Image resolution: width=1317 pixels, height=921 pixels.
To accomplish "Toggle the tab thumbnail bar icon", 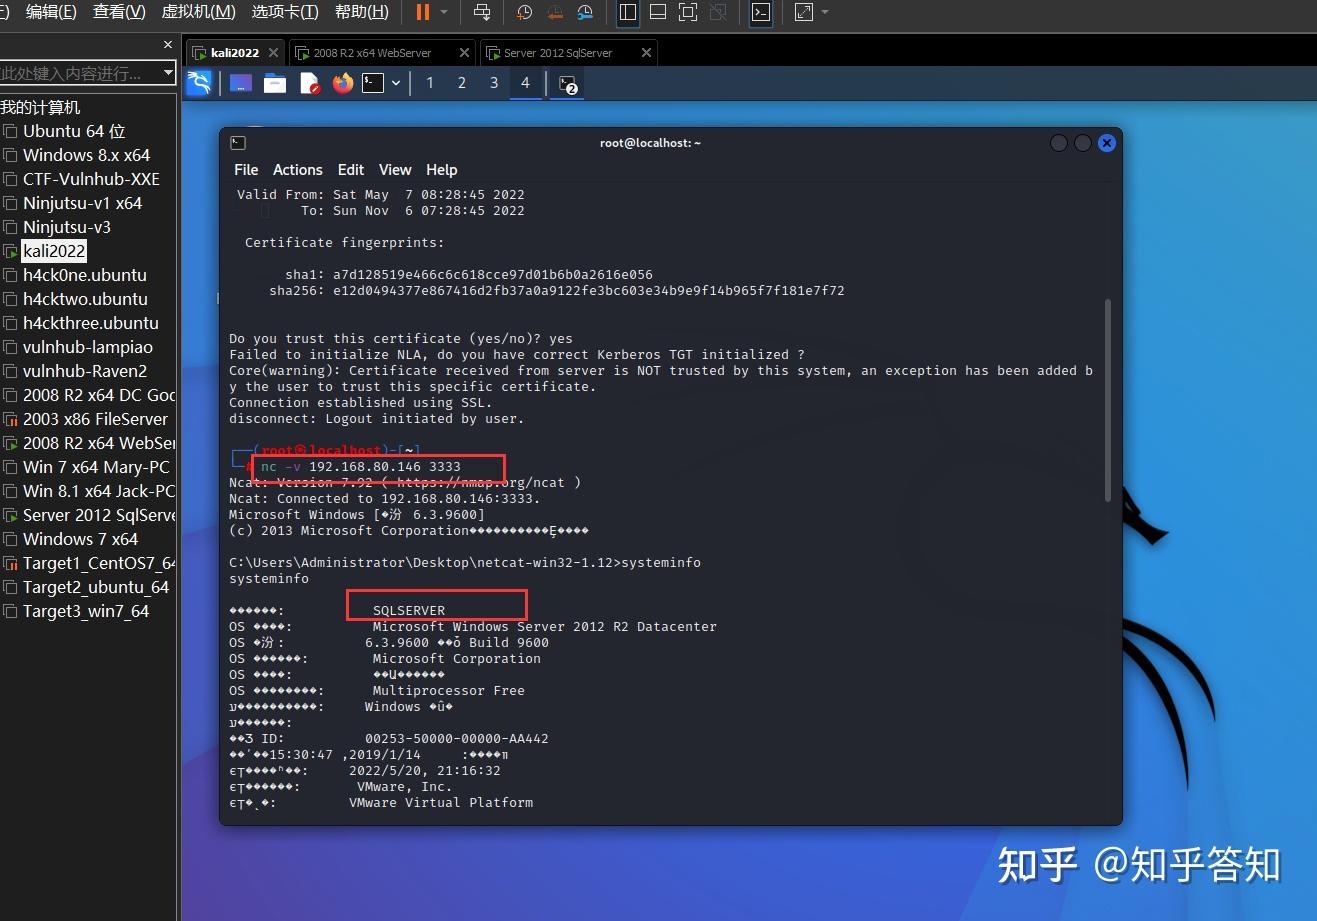I will (x=657, y=13).
